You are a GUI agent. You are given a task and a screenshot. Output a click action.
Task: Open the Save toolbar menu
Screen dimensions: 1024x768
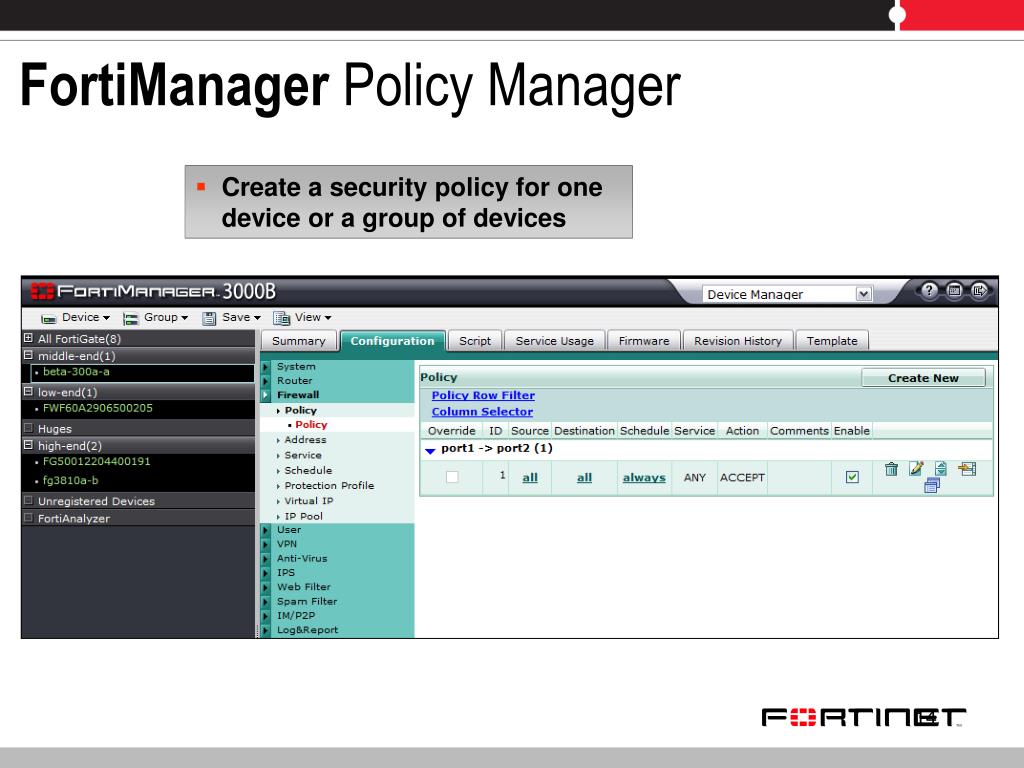click(x=231, y=318)
